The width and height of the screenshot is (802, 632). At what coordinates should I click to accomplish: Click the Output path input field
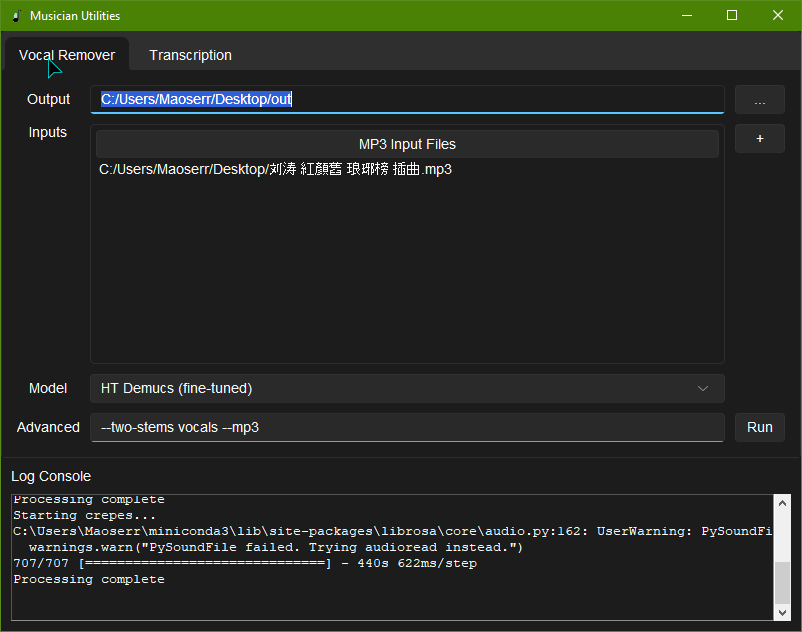point(407,99)
